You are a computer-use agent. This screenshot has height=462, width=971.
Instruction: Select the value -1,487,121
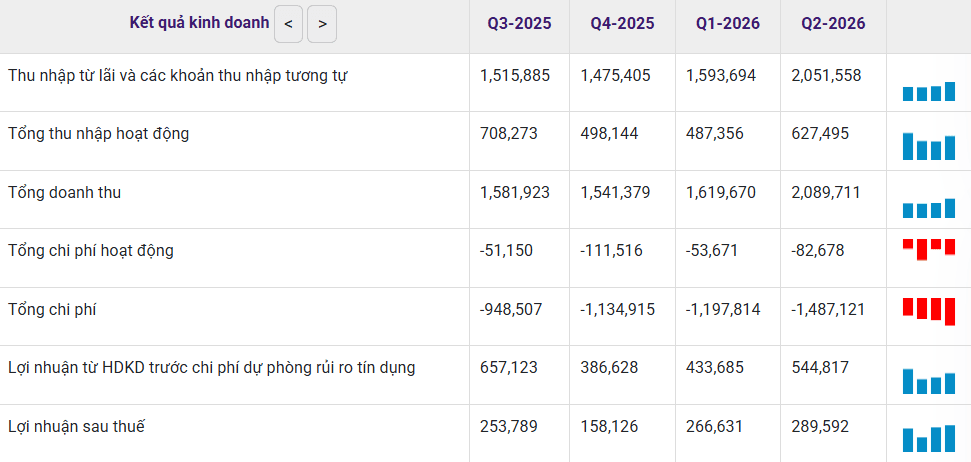[829, 309]
